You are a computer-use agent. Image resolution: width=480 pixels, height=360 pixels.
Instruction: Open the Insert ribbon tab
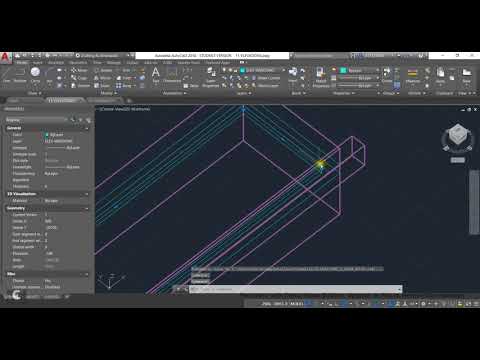pos(38,63)
